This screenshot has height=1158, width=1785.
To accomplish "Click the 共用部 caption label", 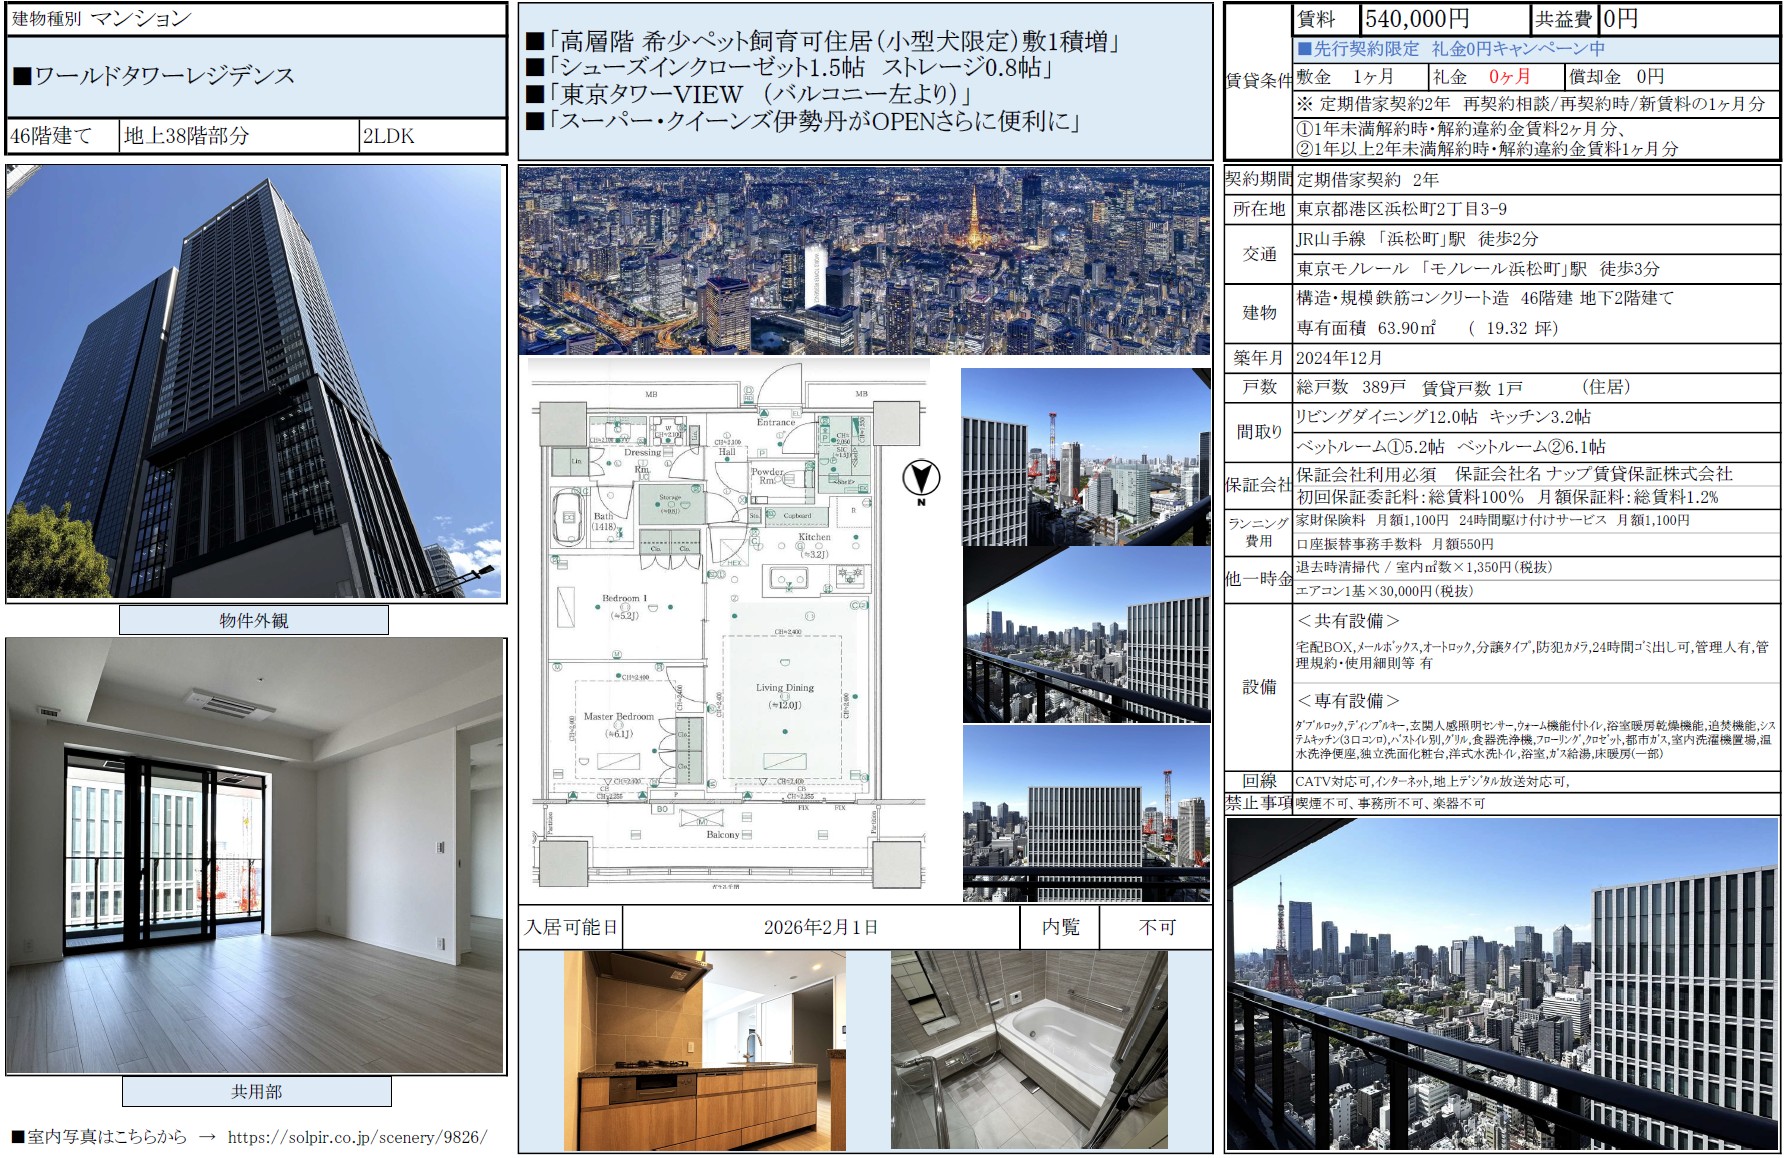I will [256, 1092].
